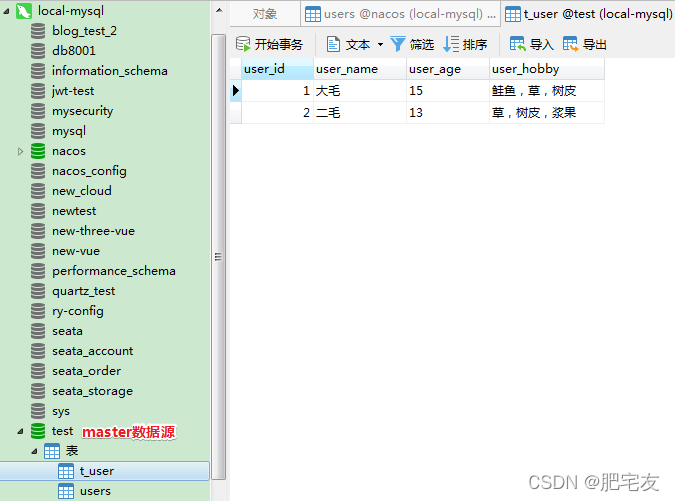675x501 pixels.
Task: Select the cell containing 二毛
Action: point(360,113)
